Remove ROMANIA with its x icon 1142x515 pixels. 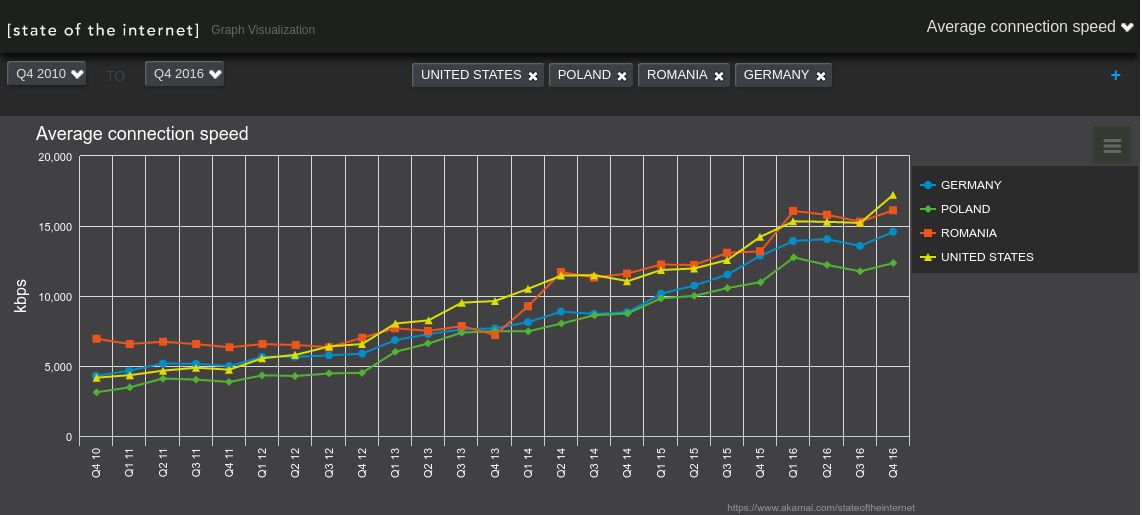pos(719,76)
